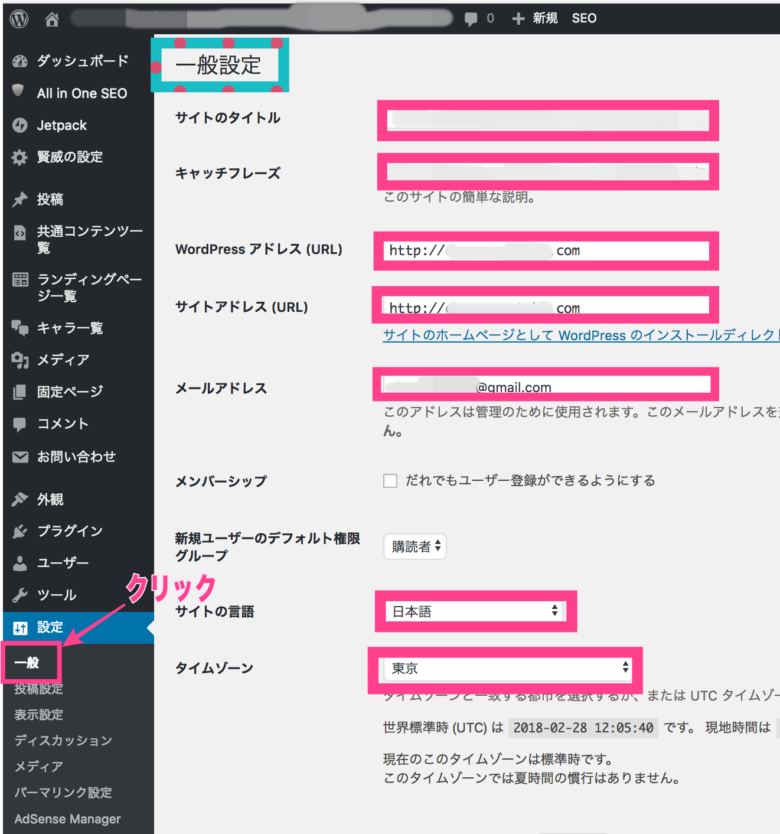Open パーマリンク設定 submenu
Viewport: 780px width, 834px height.
coord(63,793)
